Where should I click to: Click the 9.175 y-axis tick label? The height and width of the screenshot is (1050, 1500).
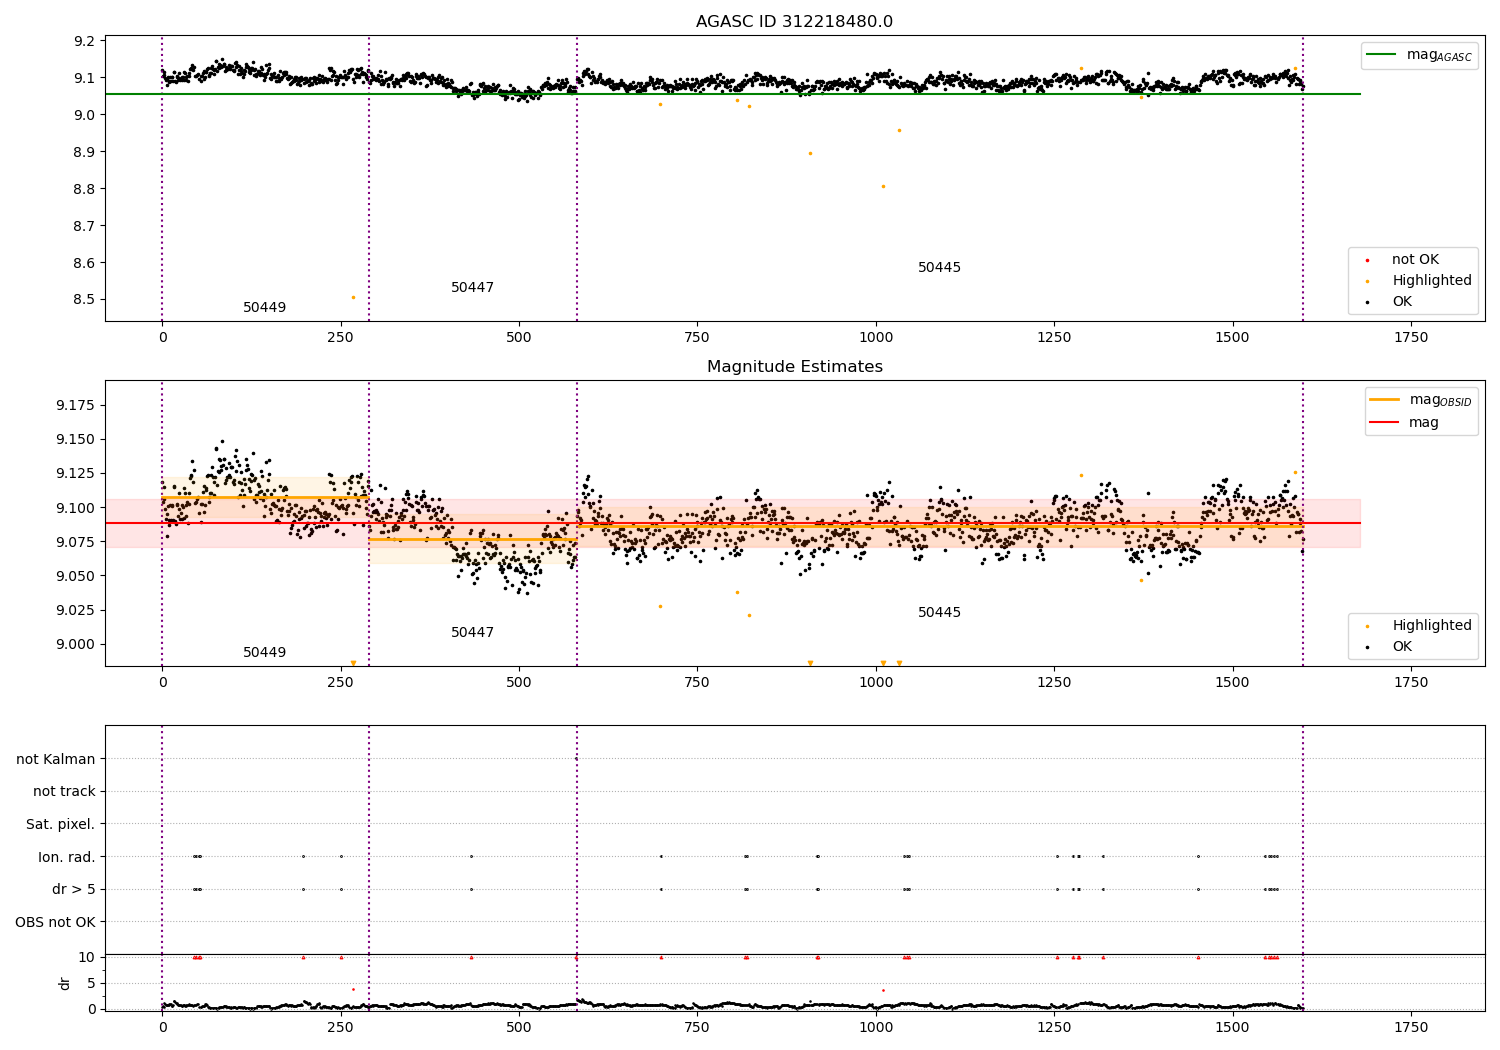[77, 405]
